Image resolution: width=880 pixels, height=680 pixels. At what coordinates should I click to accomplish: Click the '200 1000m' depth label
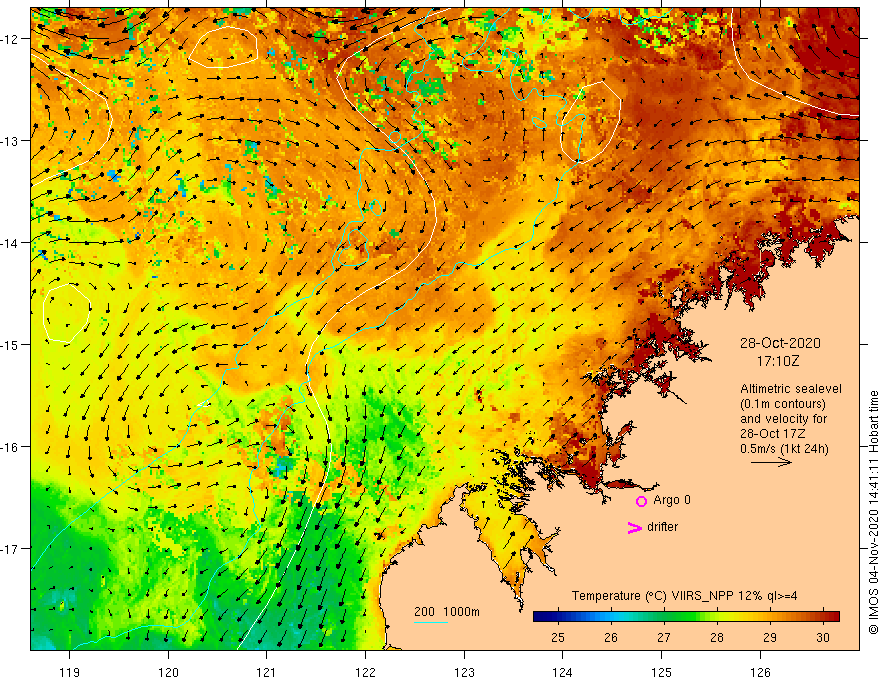[x=447, y=612]
